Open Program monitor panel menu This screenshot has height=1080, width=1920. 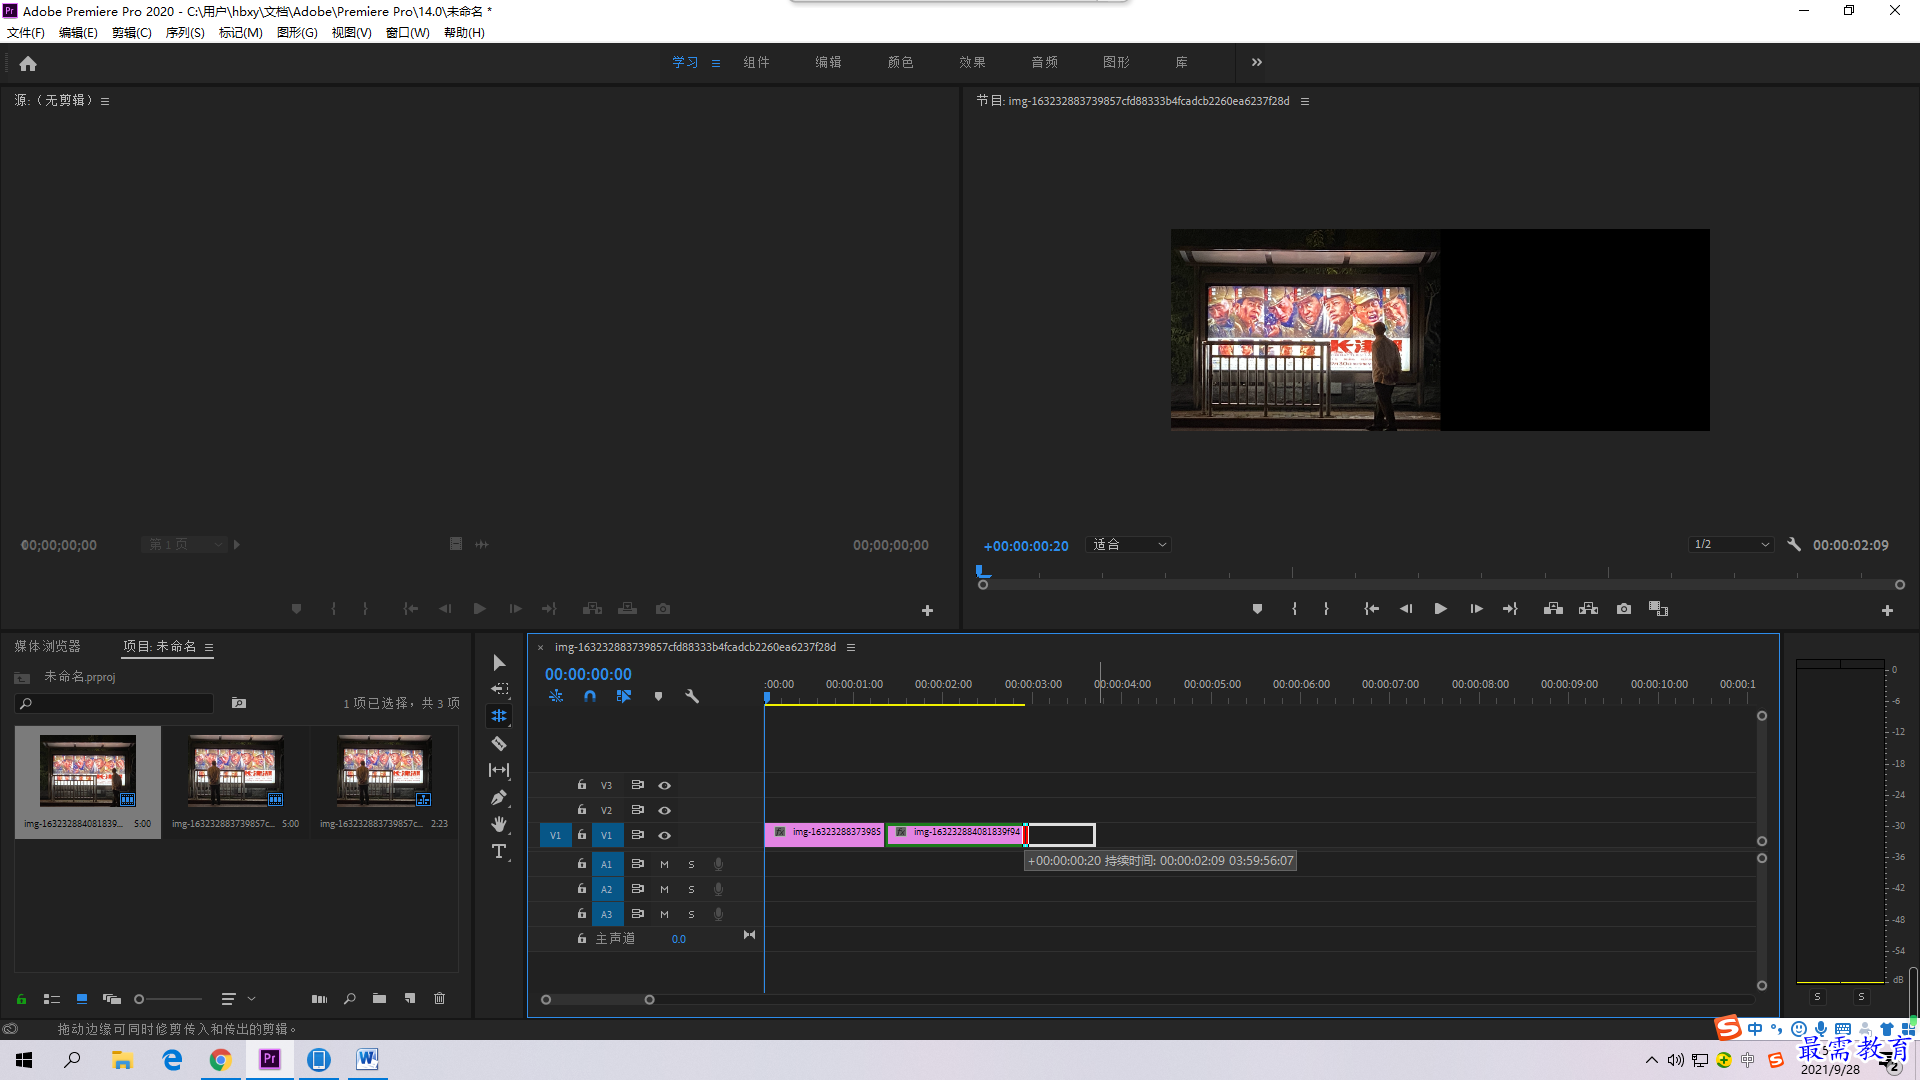pos(1304,101)
